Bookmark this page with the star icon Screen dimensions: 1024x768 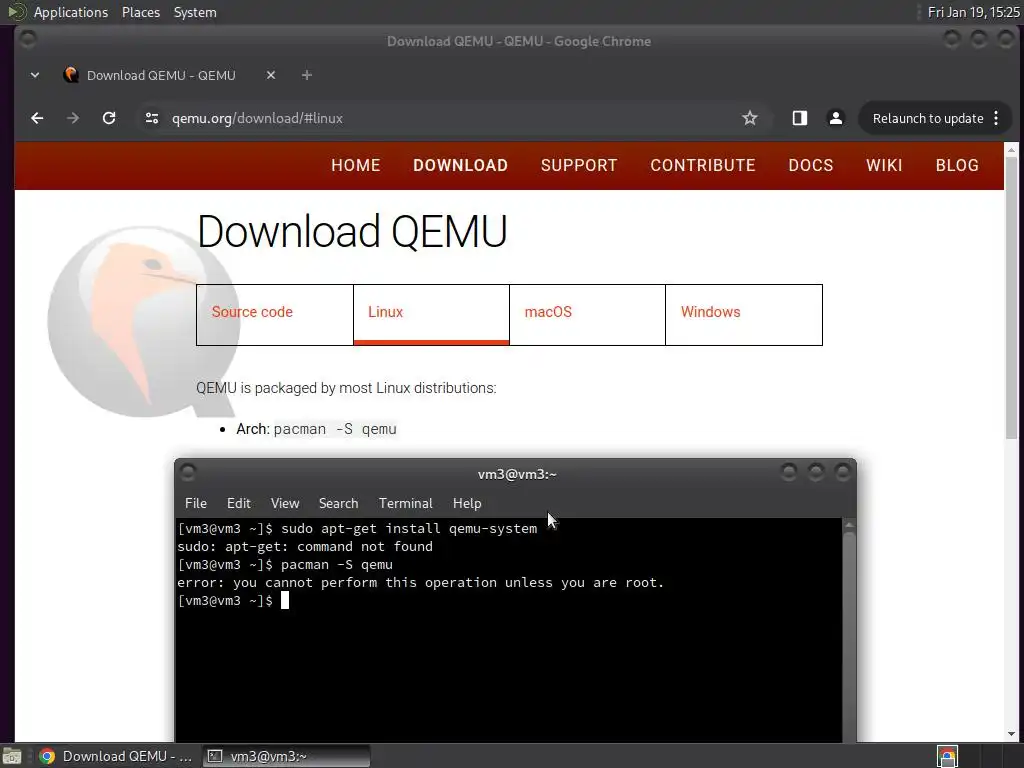click(x=750, y=118)
